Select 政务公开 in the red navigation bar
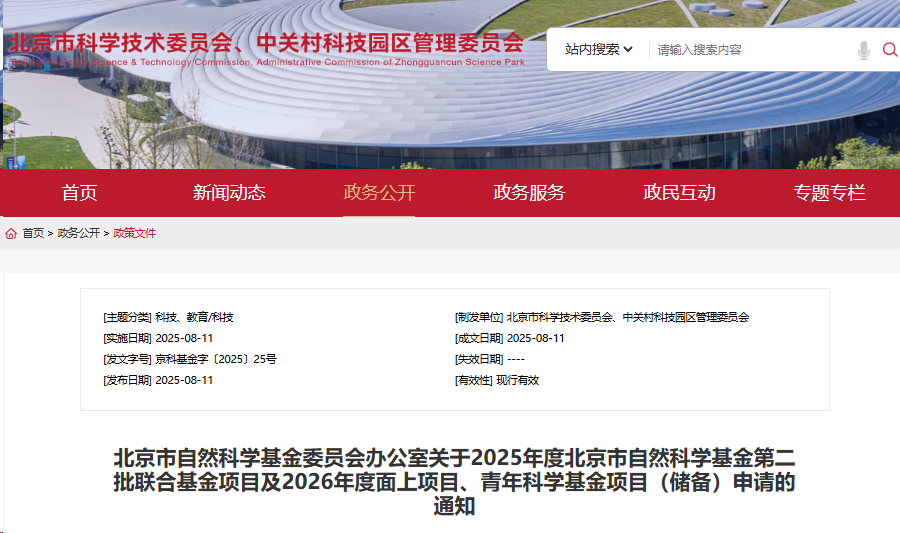Image resolution: width=900 pixels, height=533 pixels. pos(379,193)
